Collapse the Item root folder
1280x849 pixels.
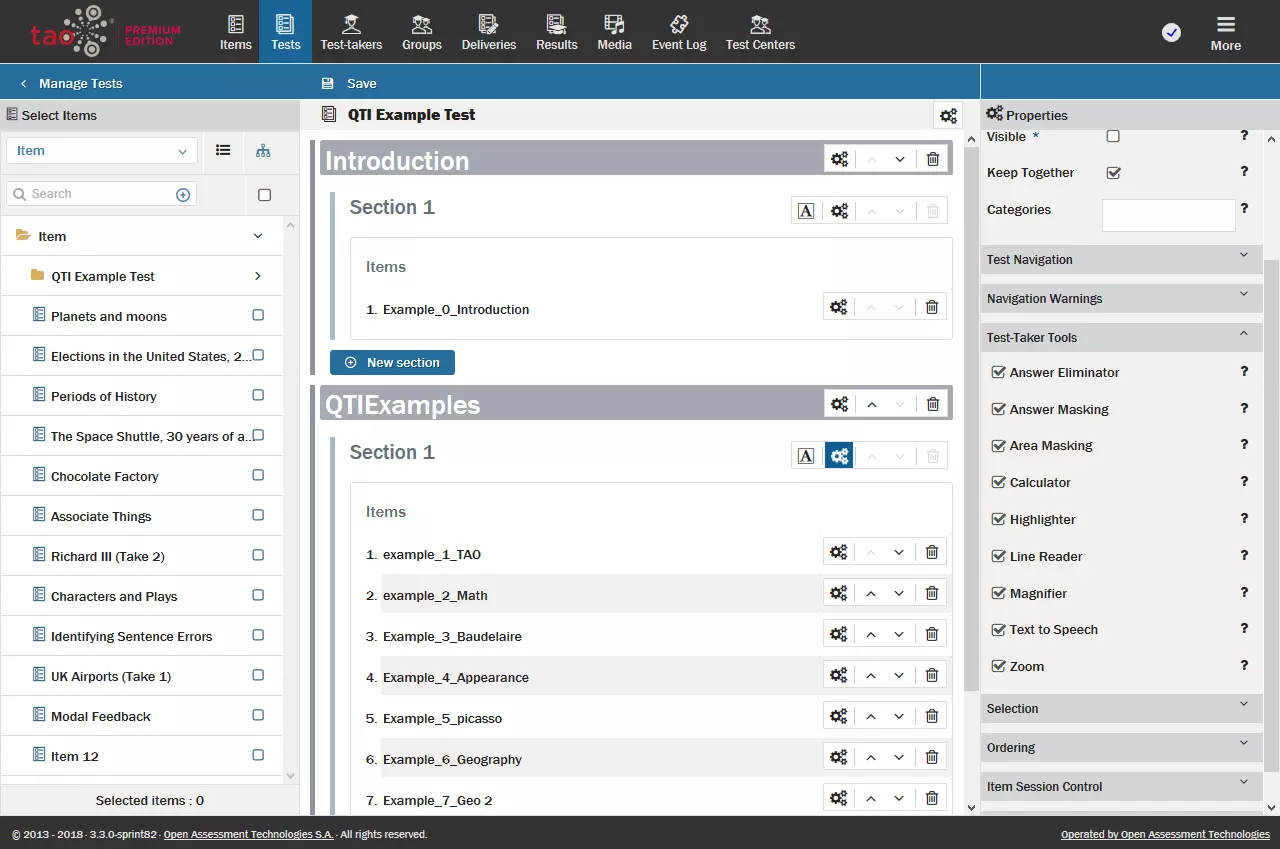[258, 236]
